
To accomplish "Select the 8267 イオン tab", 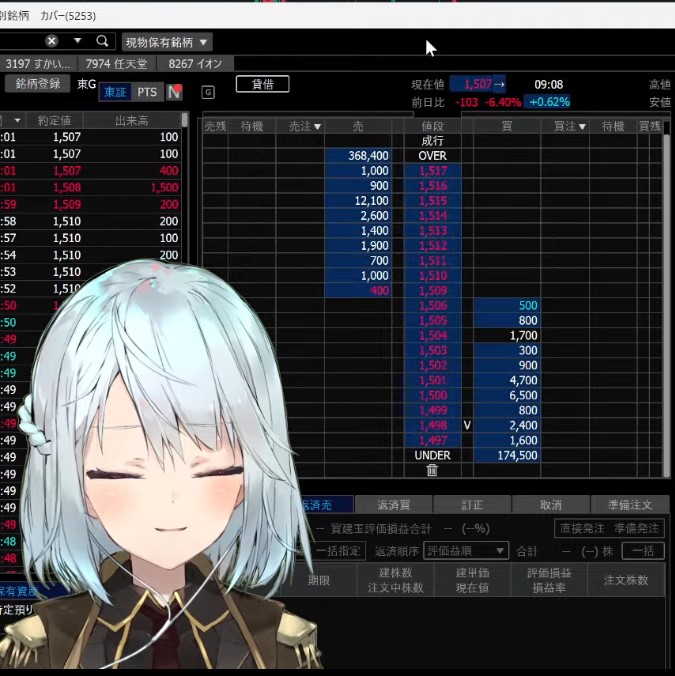I will pyautogui.click(x=195, y=64).
